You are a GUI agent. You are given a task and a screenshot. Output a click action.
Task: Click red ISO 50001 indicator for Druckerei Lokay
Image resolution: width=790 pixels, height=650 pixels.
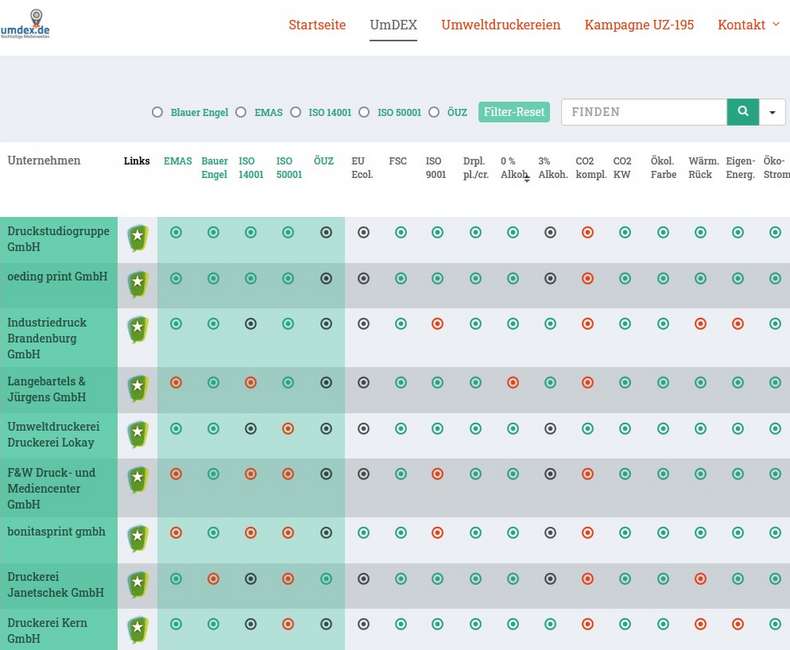tap(288, 428)
